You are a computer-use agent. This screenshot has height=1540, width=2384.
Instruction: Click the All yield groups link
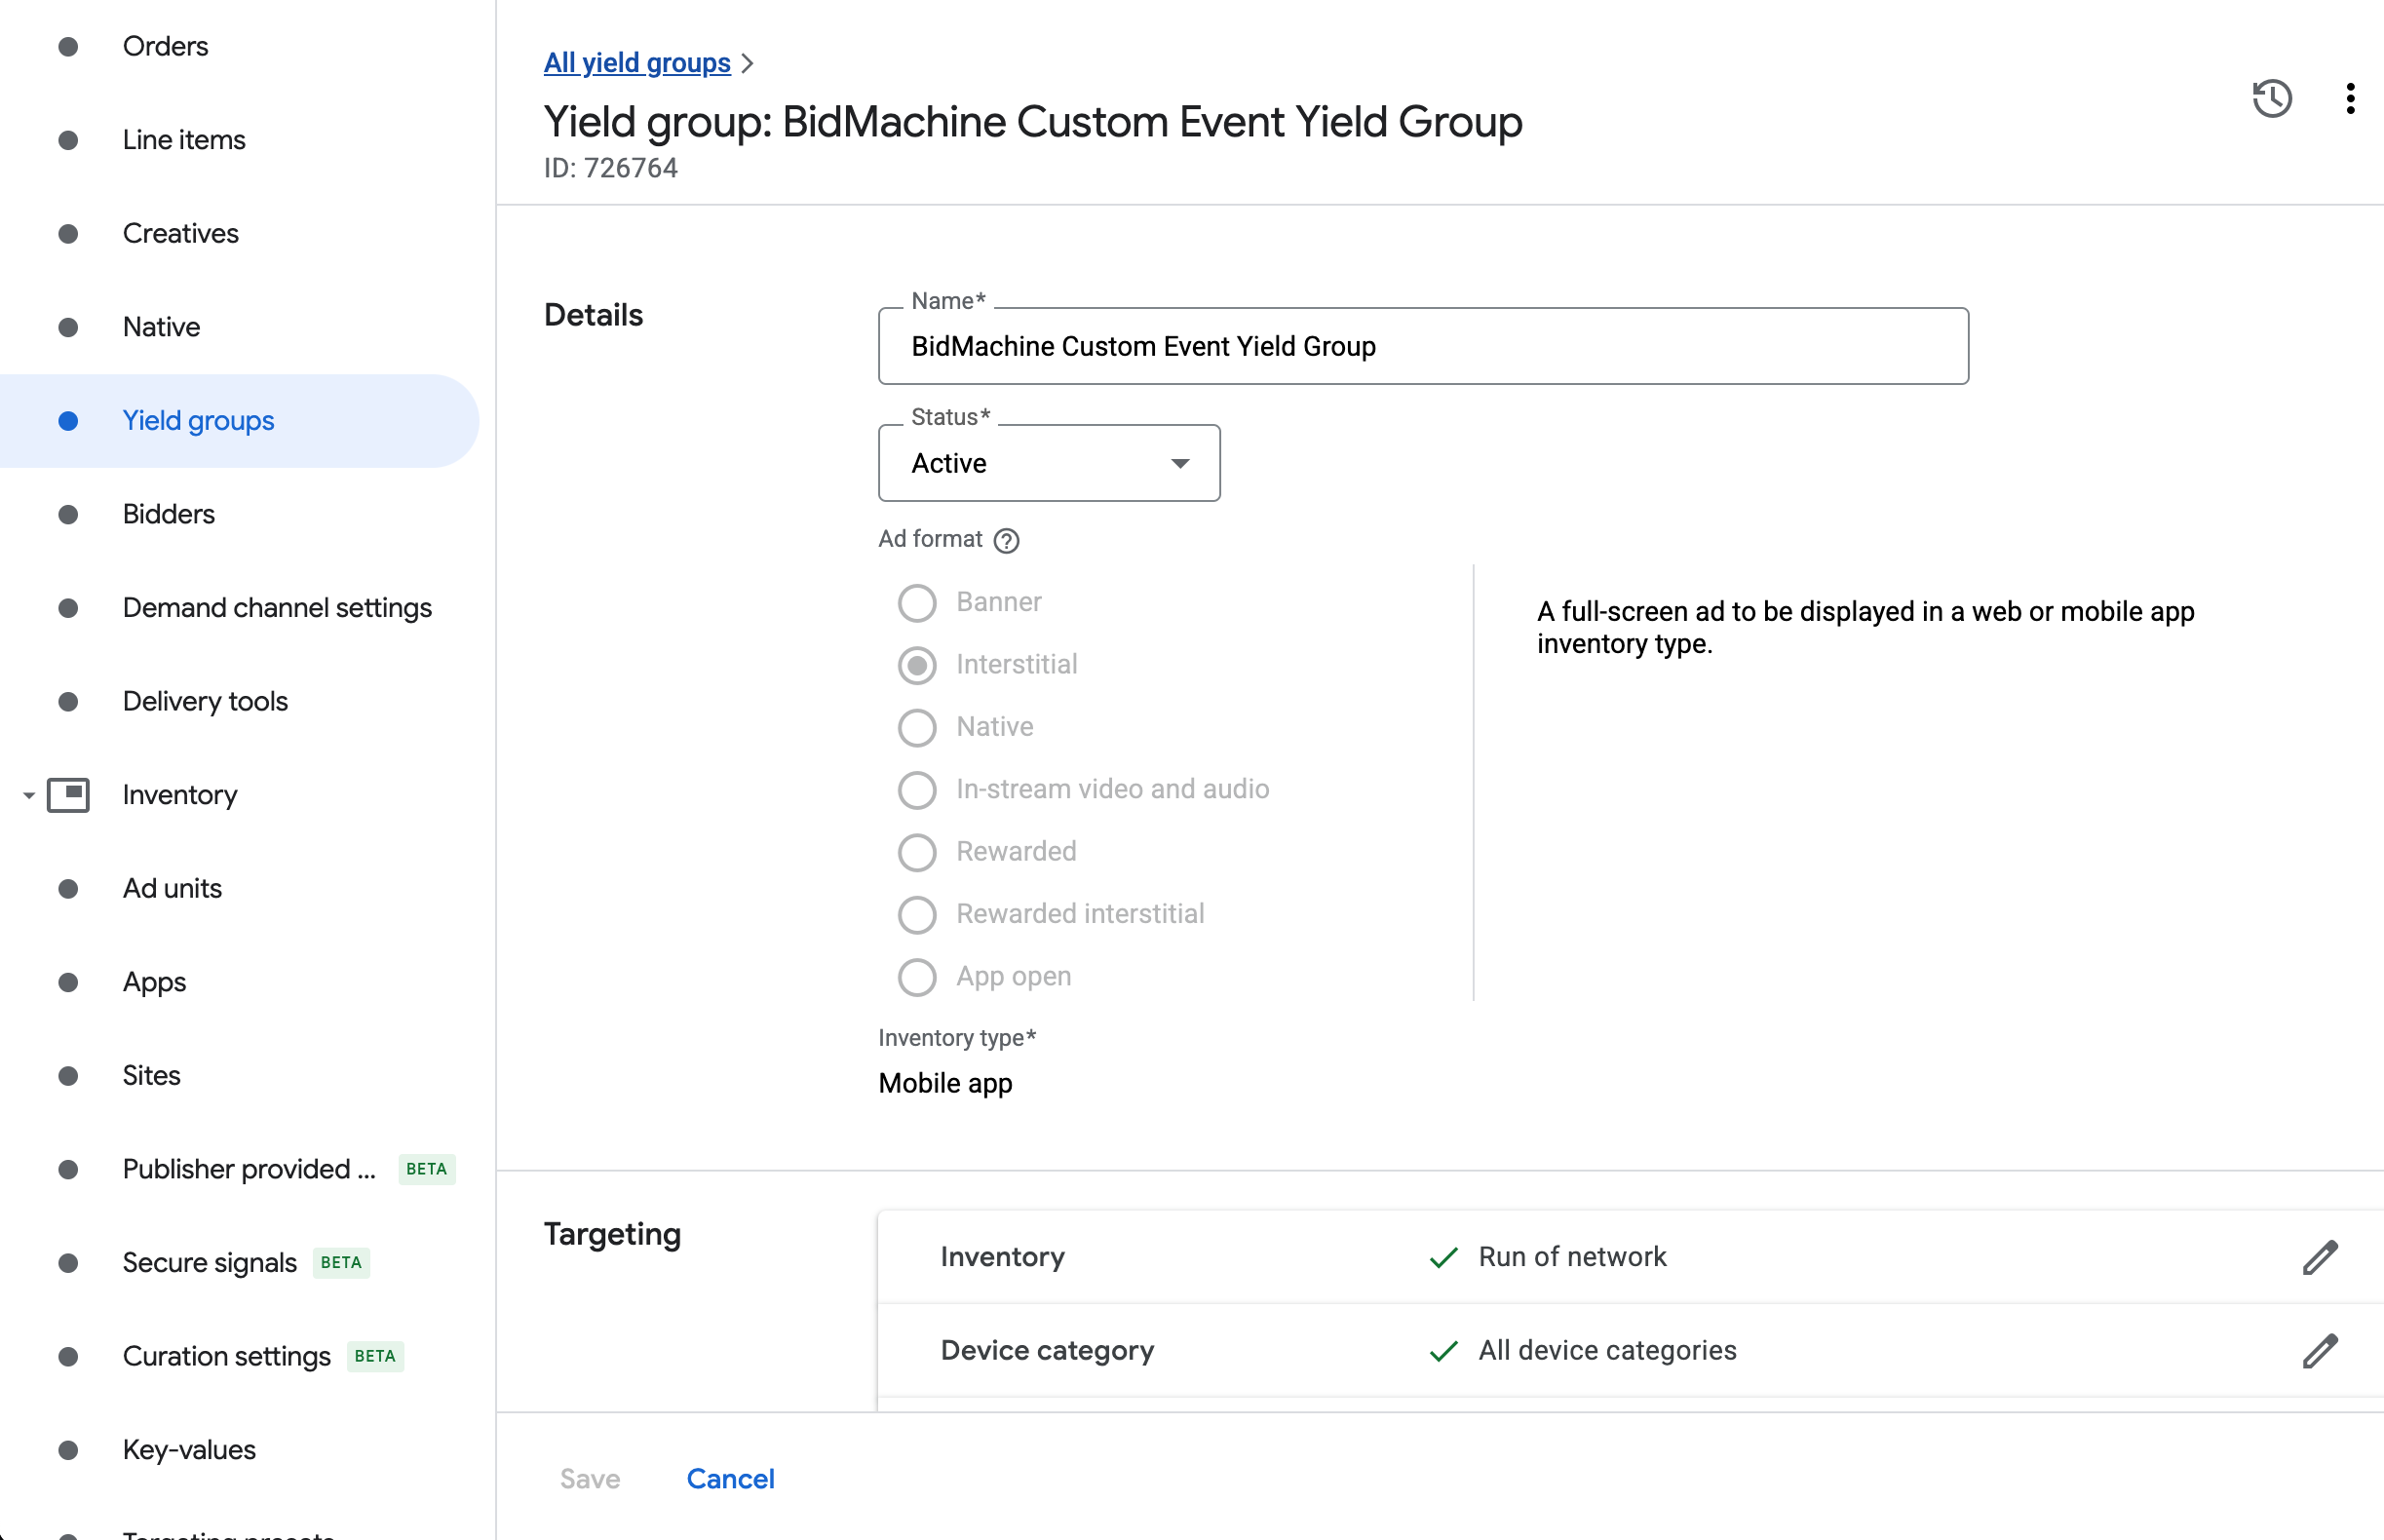[637, 63]
